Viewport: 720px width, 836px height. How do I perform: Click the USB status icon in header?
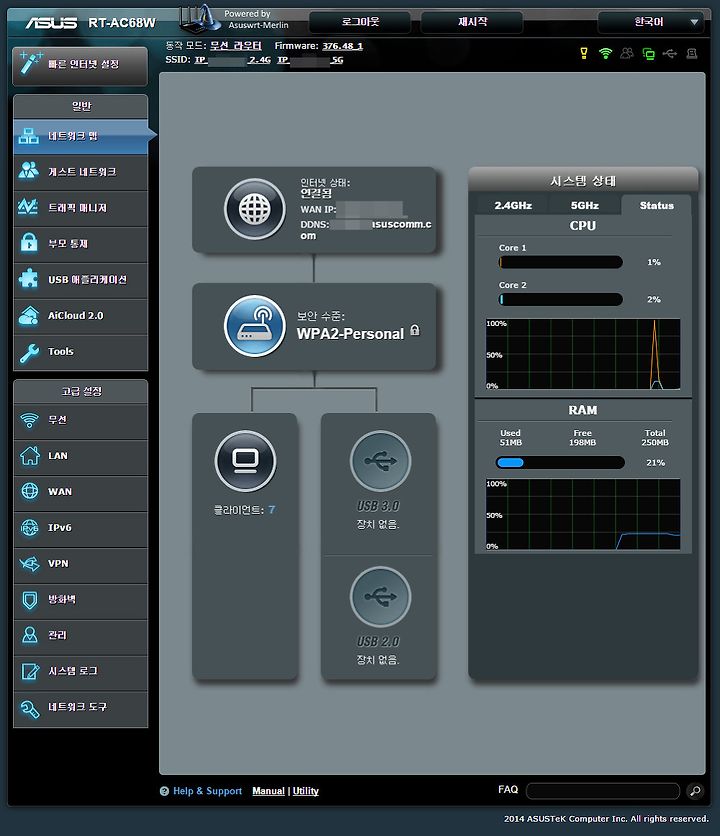click(670, 53)
